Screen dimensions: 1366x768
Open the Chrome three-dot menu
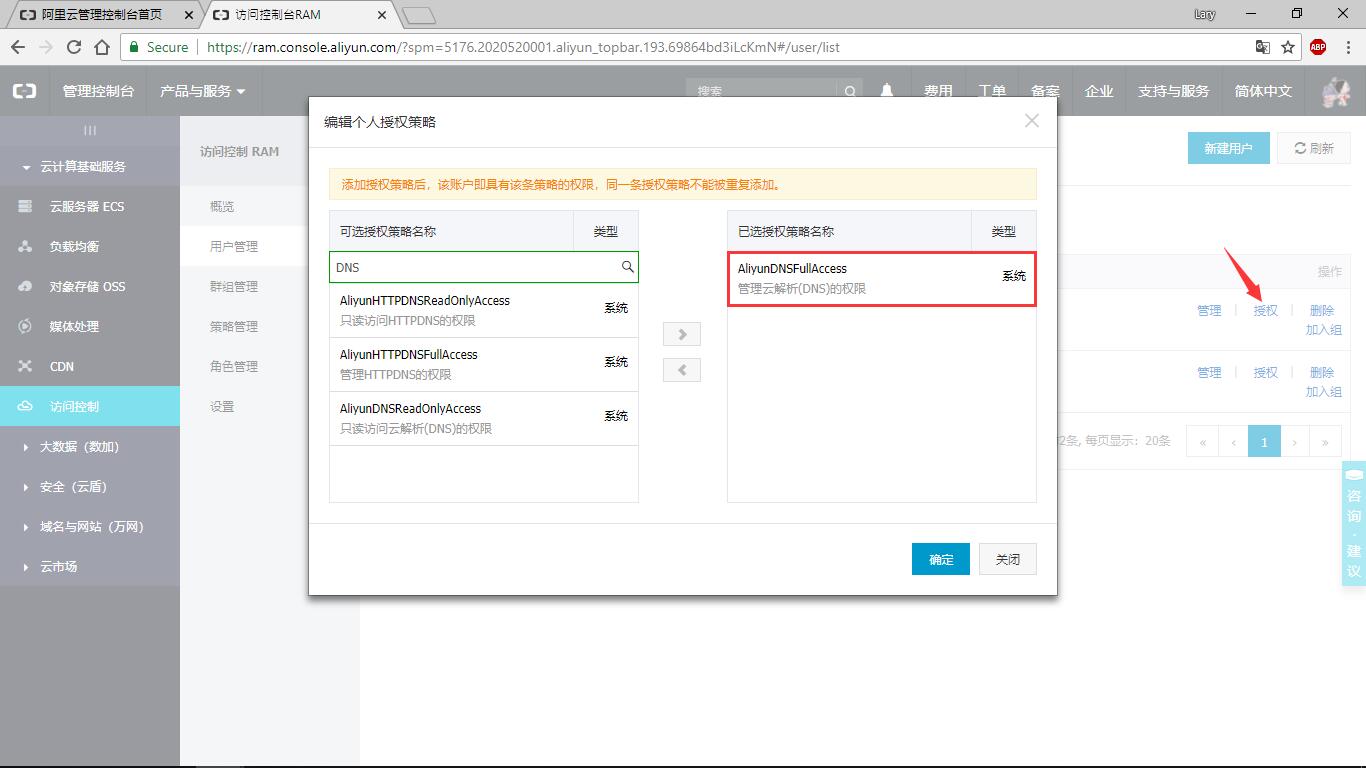pos(1347,47)
